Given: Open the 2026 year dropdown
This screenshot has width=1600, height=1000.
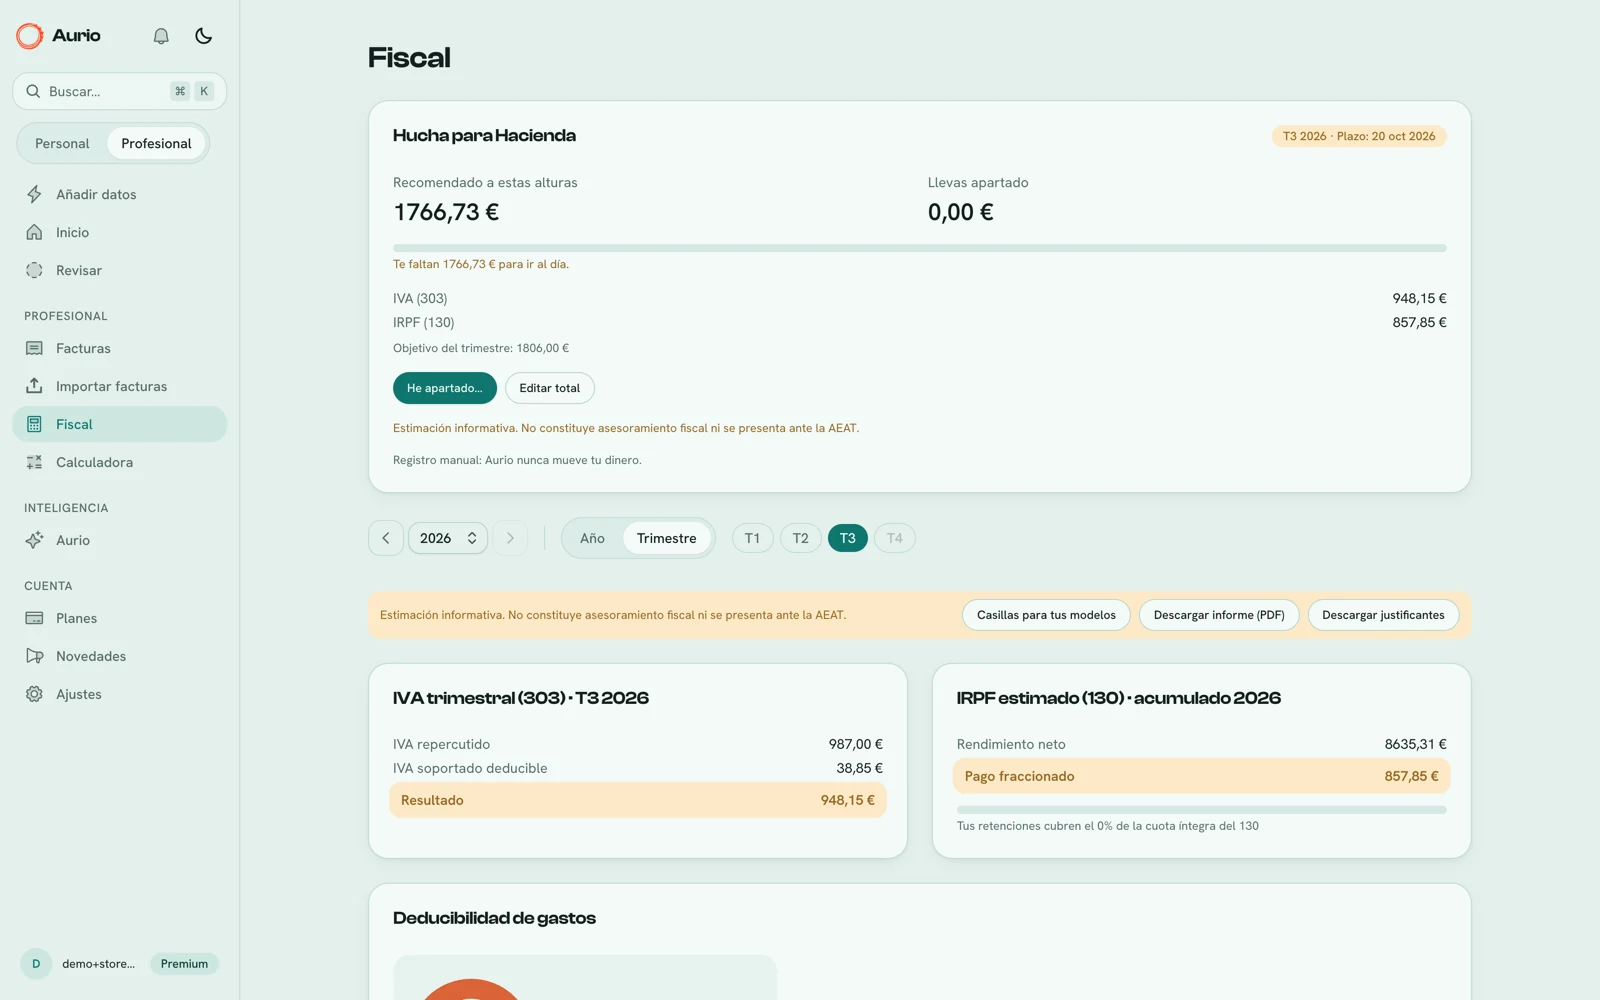Looking at the screenshot, I should click(448, 538).
